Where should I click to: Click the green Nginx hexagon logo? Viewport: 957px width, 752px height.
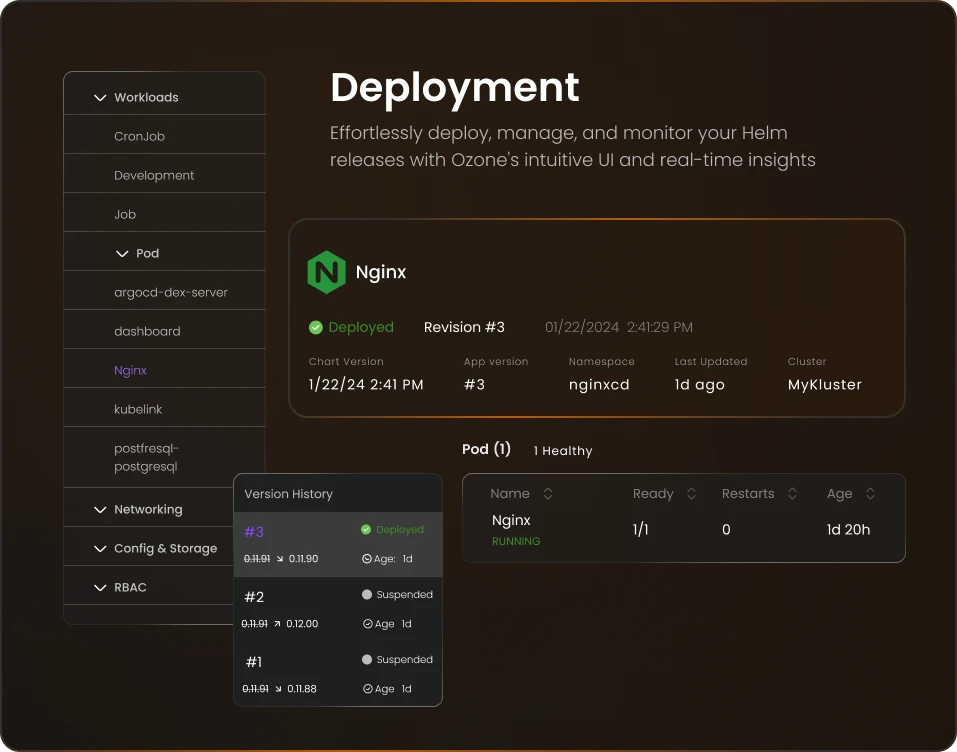(x=326, y=273)
